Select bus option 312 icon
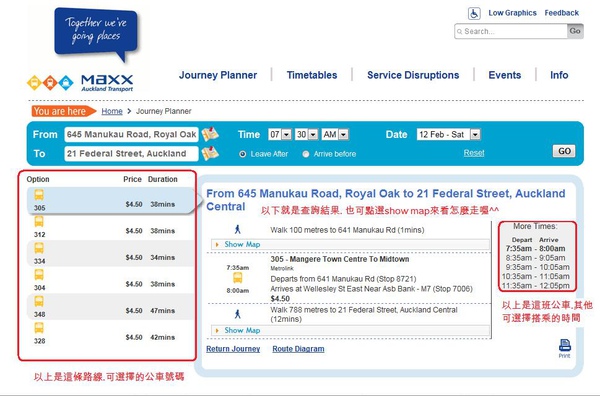Image resolution: width=600 pixels, height=396 pixels. tap(39, 222)
